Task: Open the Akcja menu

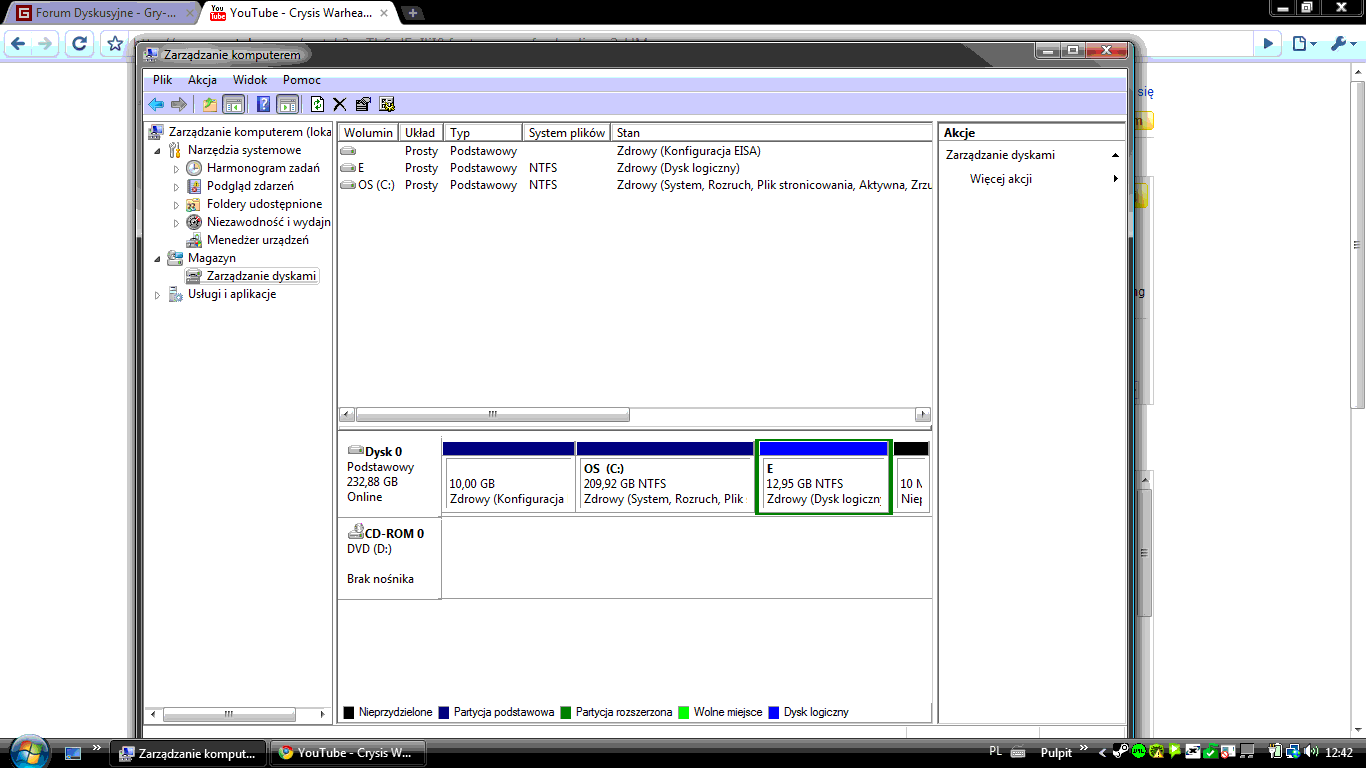Action: coord(202,80)
